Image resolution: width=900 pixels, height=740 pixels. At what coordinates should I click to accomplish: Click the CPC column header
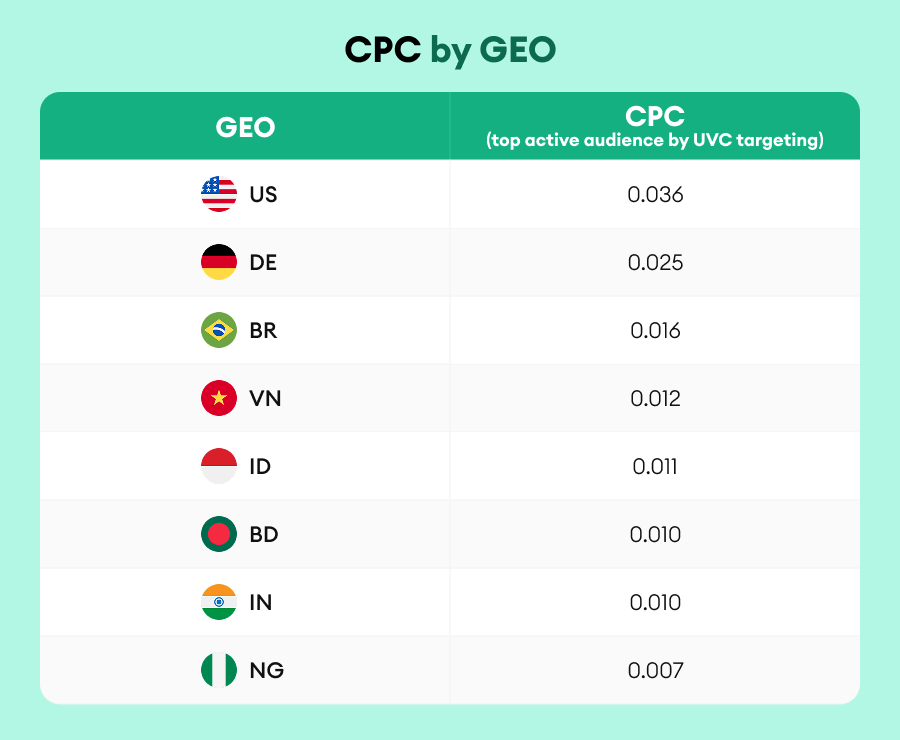[x=655, y=115]
